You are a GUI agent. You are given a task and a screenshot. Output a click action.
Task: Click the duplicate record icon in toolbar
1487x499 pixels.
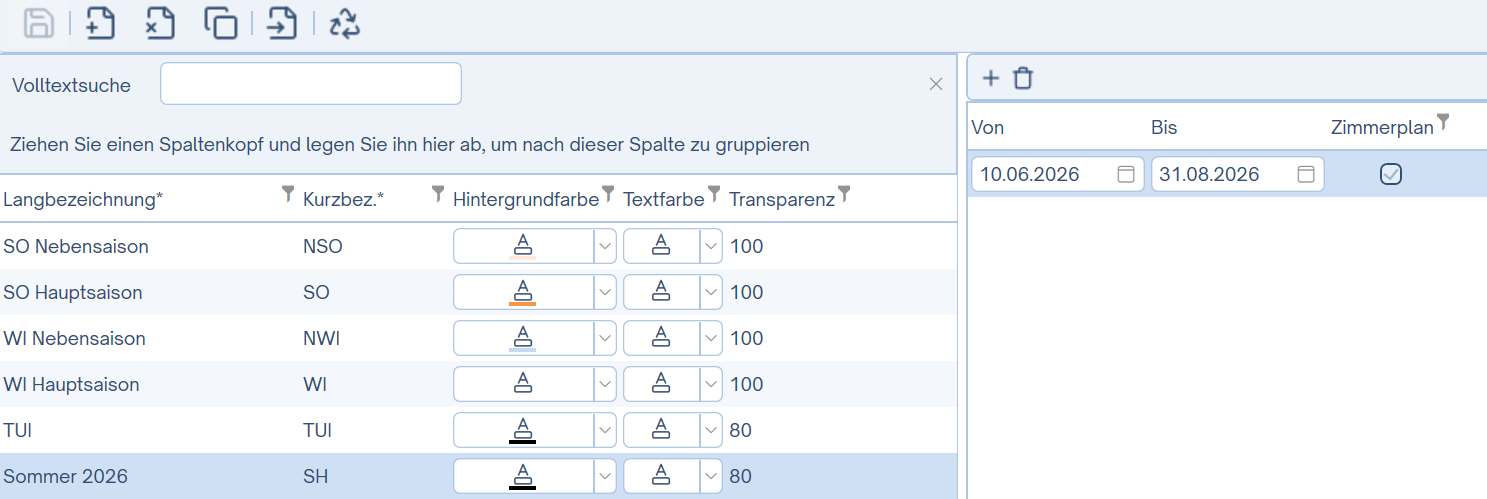point(220,23)
